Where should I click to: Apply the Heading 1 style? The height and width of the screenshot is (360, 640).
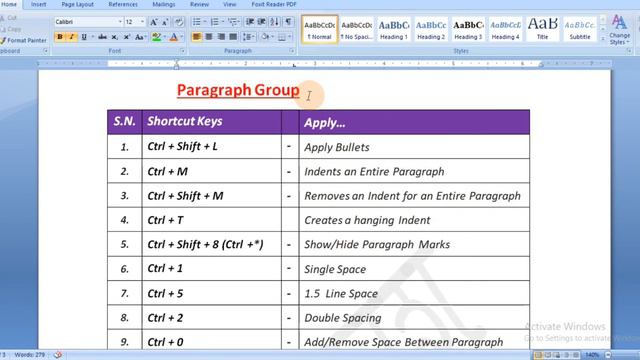coord(394,29)
